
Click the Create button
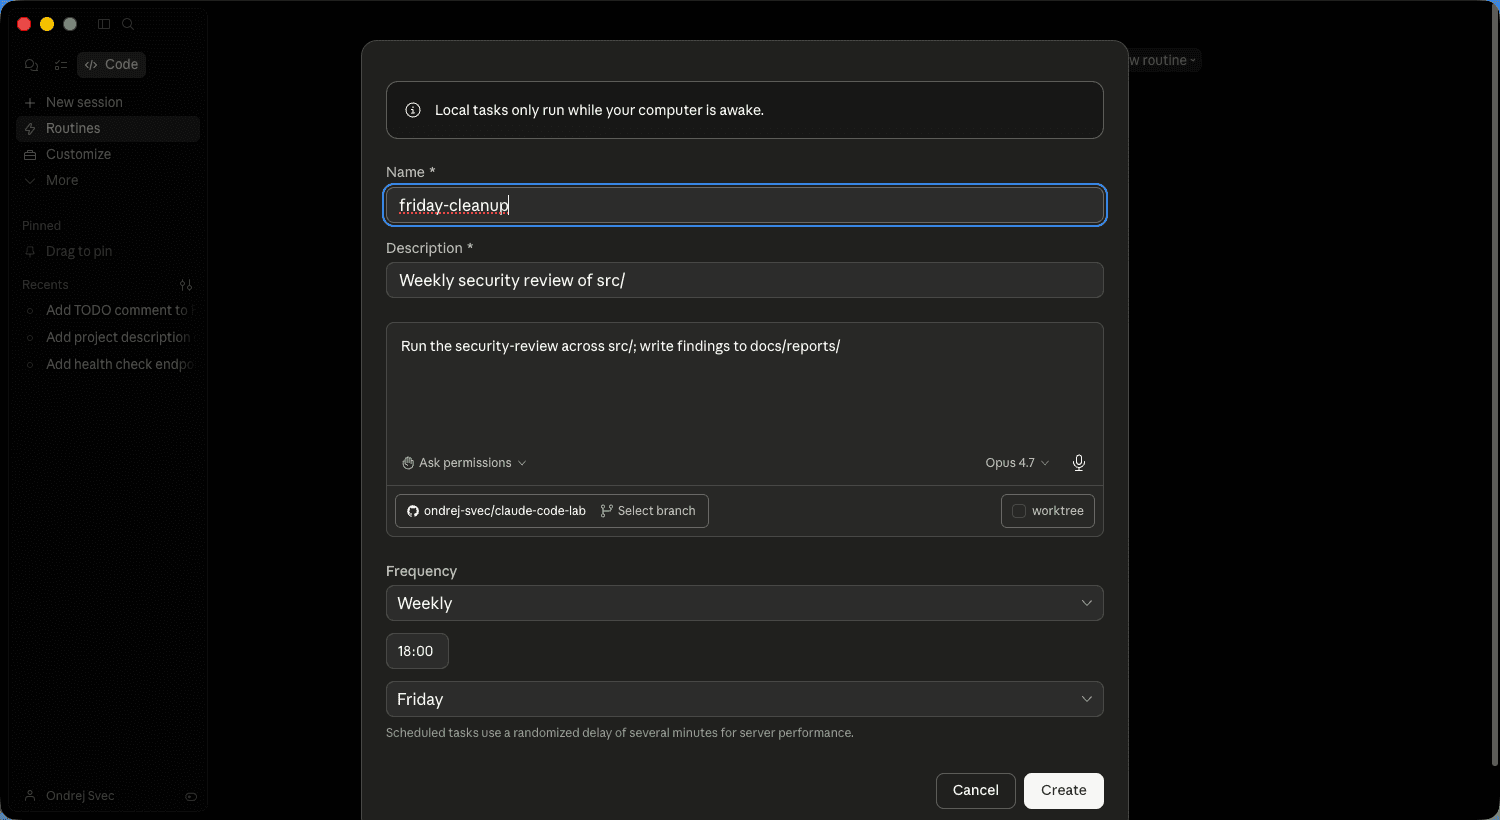tap(1063, 790)
